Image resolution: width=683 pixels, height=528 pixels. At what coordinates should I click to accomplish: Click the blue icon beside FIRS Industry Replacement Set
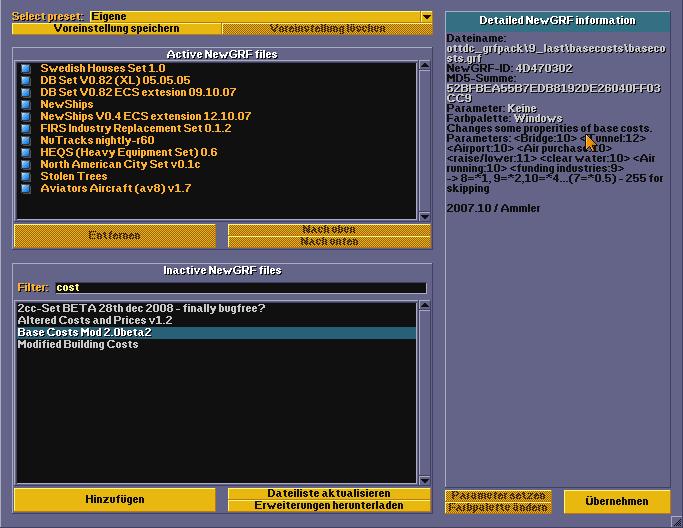point(26,128)
